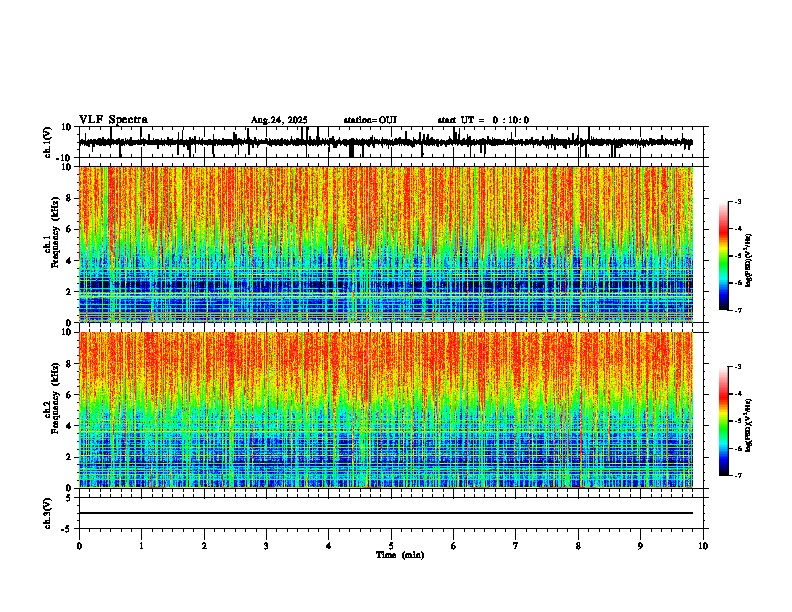
Task: Click the time axis tick label "4"
Action: coord(329,546)
